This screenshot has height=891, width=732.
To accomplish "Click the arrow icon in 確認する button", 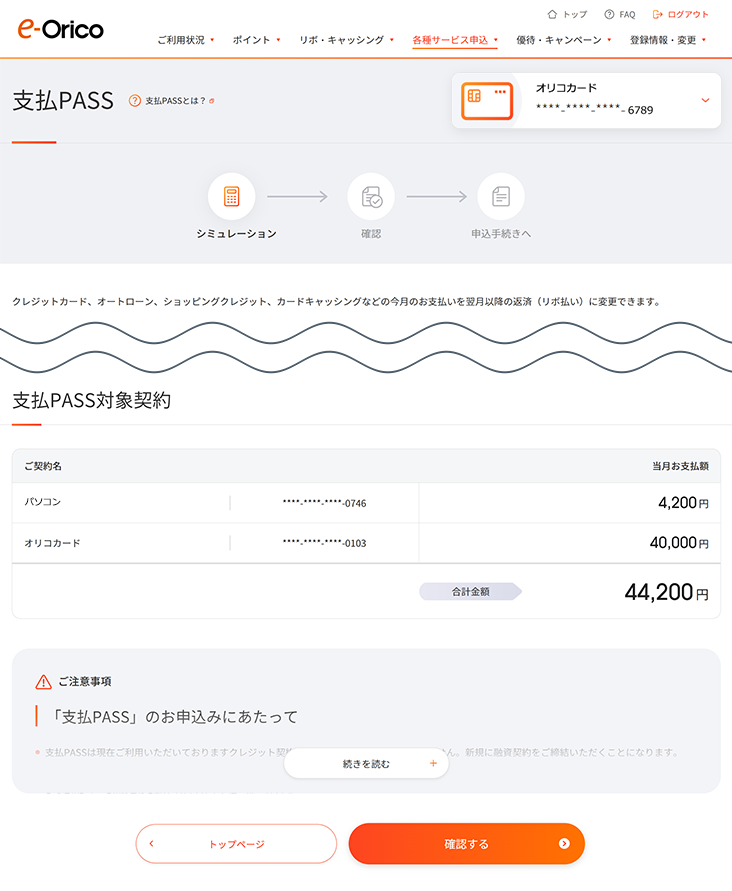I will coord(564,843).
